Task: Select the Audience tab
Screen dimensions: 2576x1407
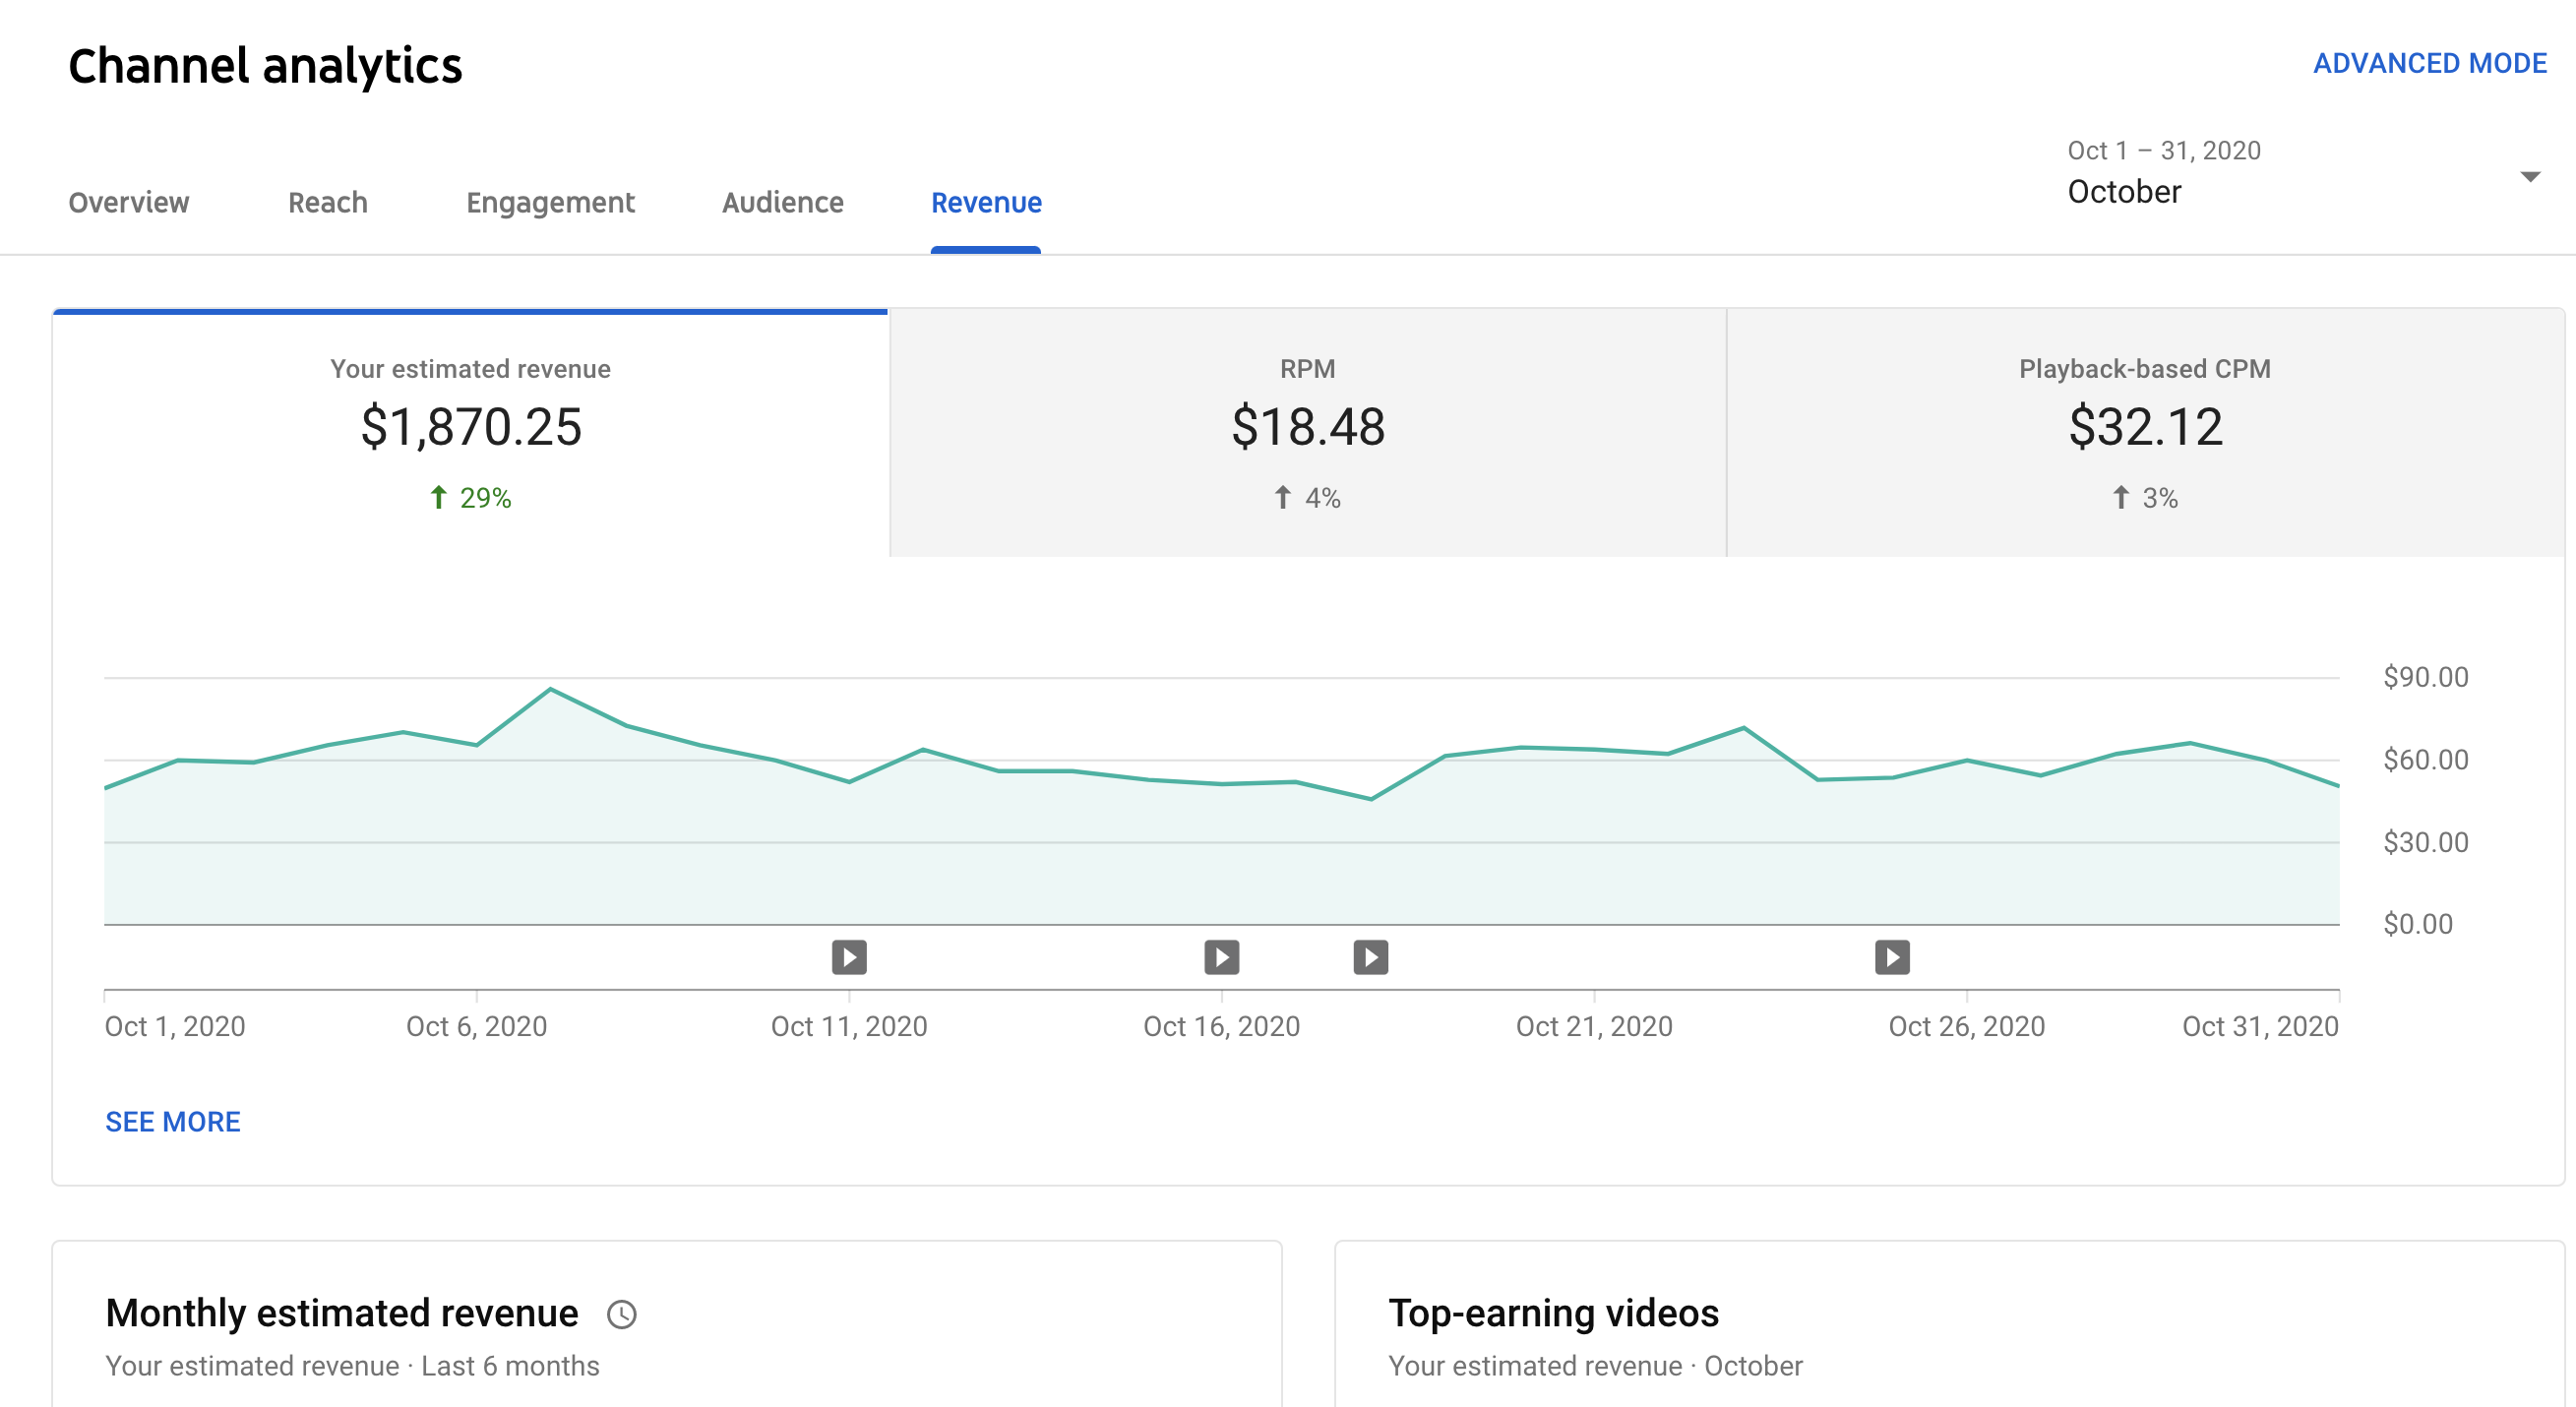Action: pyautogui.click(x=783, y=203)
